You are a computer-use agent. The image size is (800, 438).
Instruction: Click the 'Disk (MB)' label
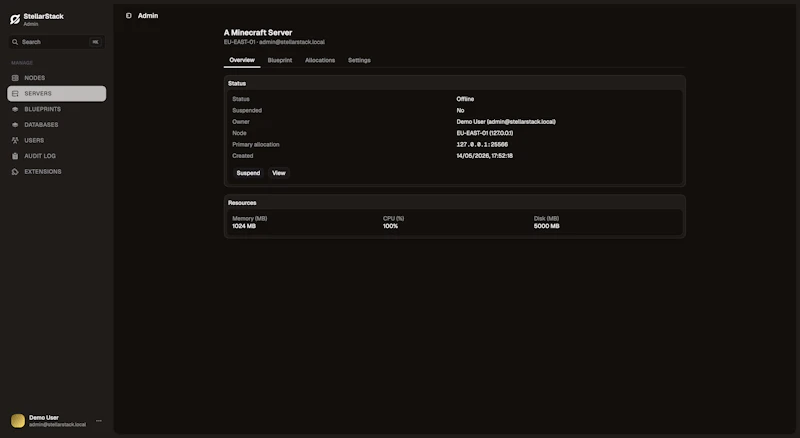point(546,218)
